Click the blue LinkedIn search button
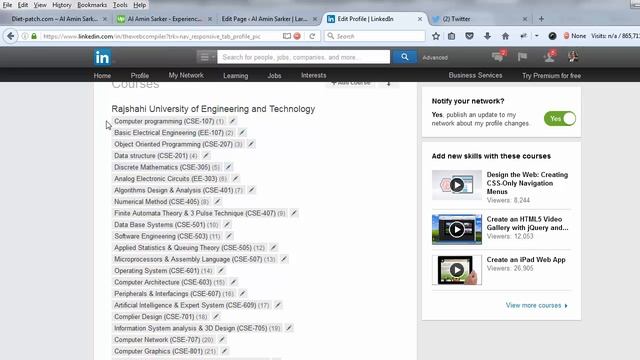Screen dimensions: 640x360 404,57
